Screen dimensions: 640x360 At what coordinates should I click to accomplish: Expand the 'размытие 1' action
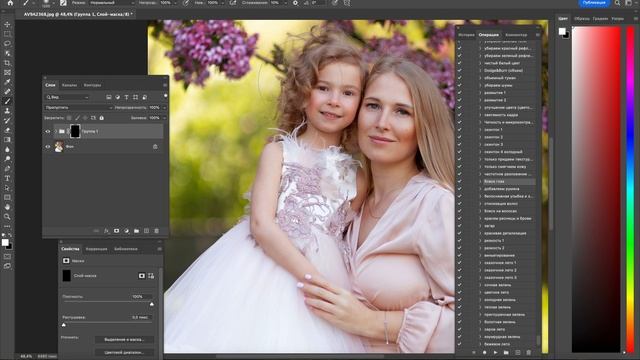point(480,93)
